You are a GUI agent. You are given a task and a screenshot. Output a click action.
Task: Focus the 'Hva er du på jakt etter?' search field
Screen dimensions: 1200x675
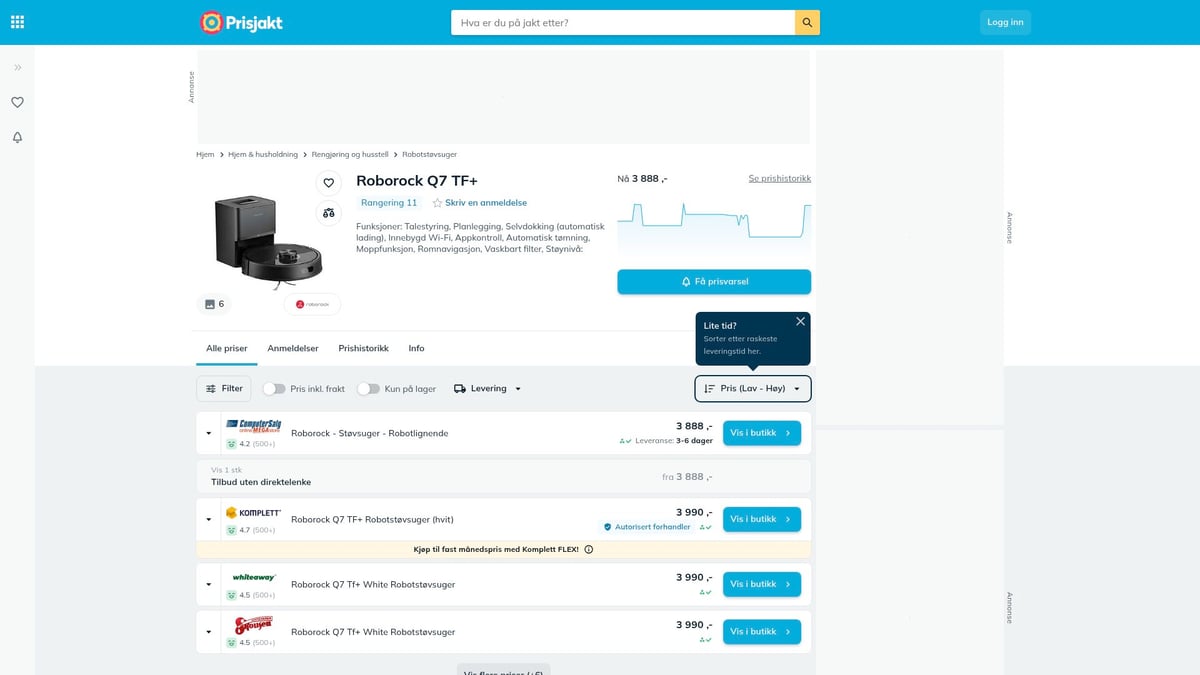coord(623,22)
